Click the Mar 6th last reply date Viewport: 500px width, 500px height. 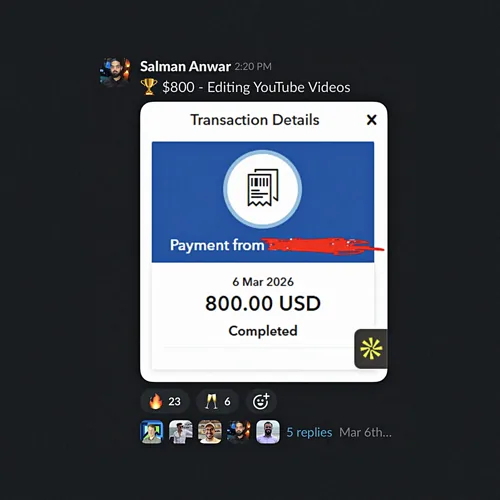click(365, 432)
